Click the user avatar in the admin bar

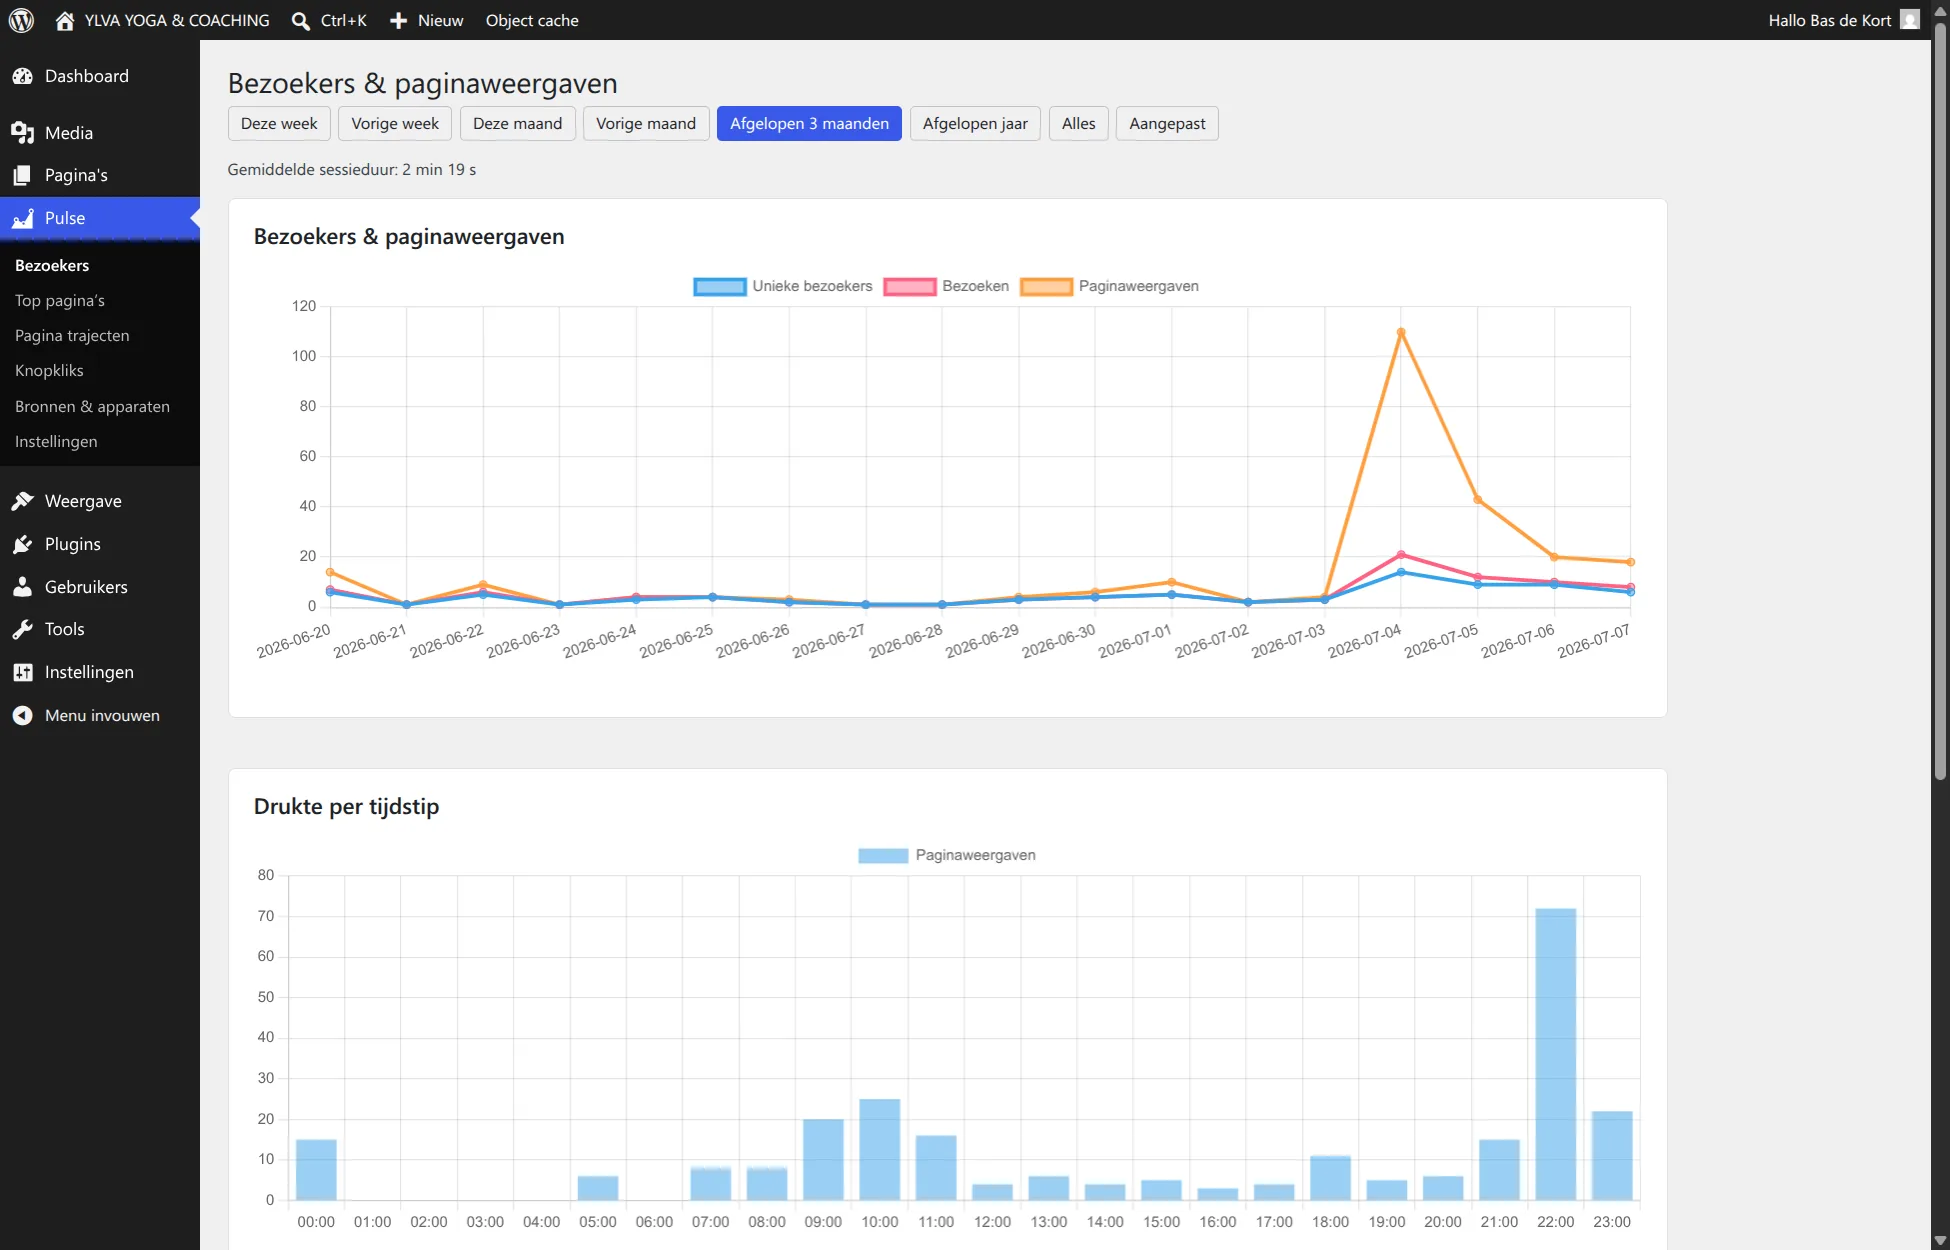coord(1909,20)
